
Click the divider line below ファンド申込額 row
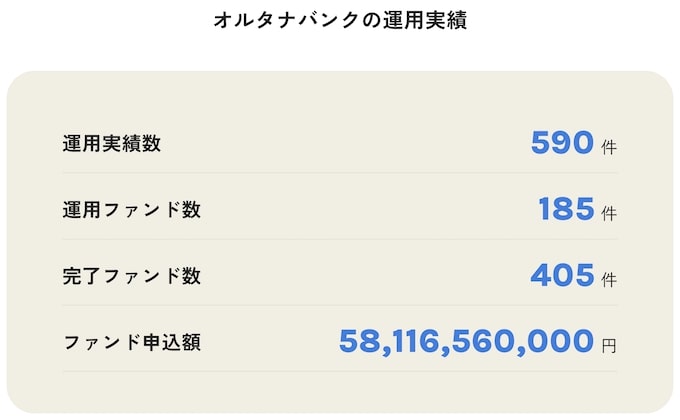point(340,372)
